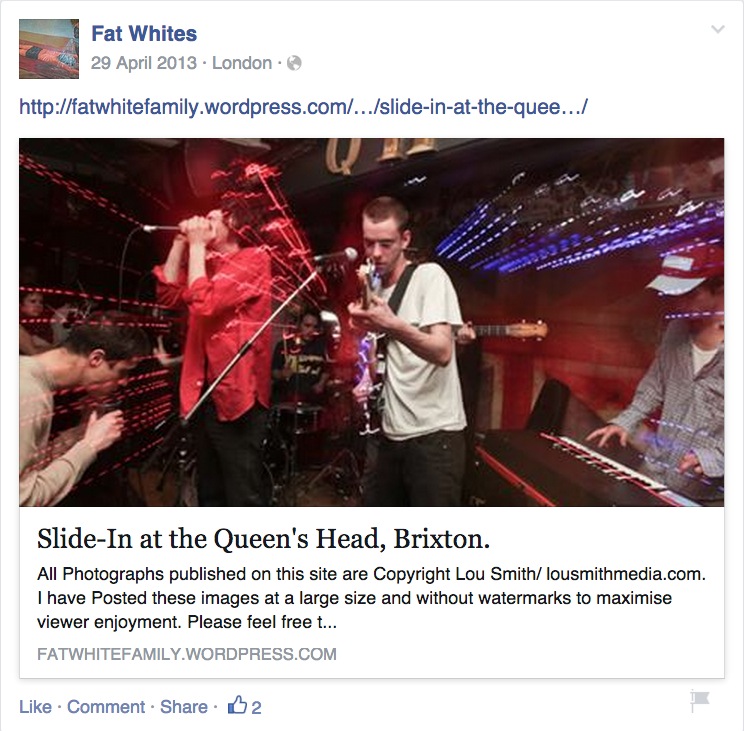Click Comment under the post
This screenshot has height=731, width=744.
[106, 707]
